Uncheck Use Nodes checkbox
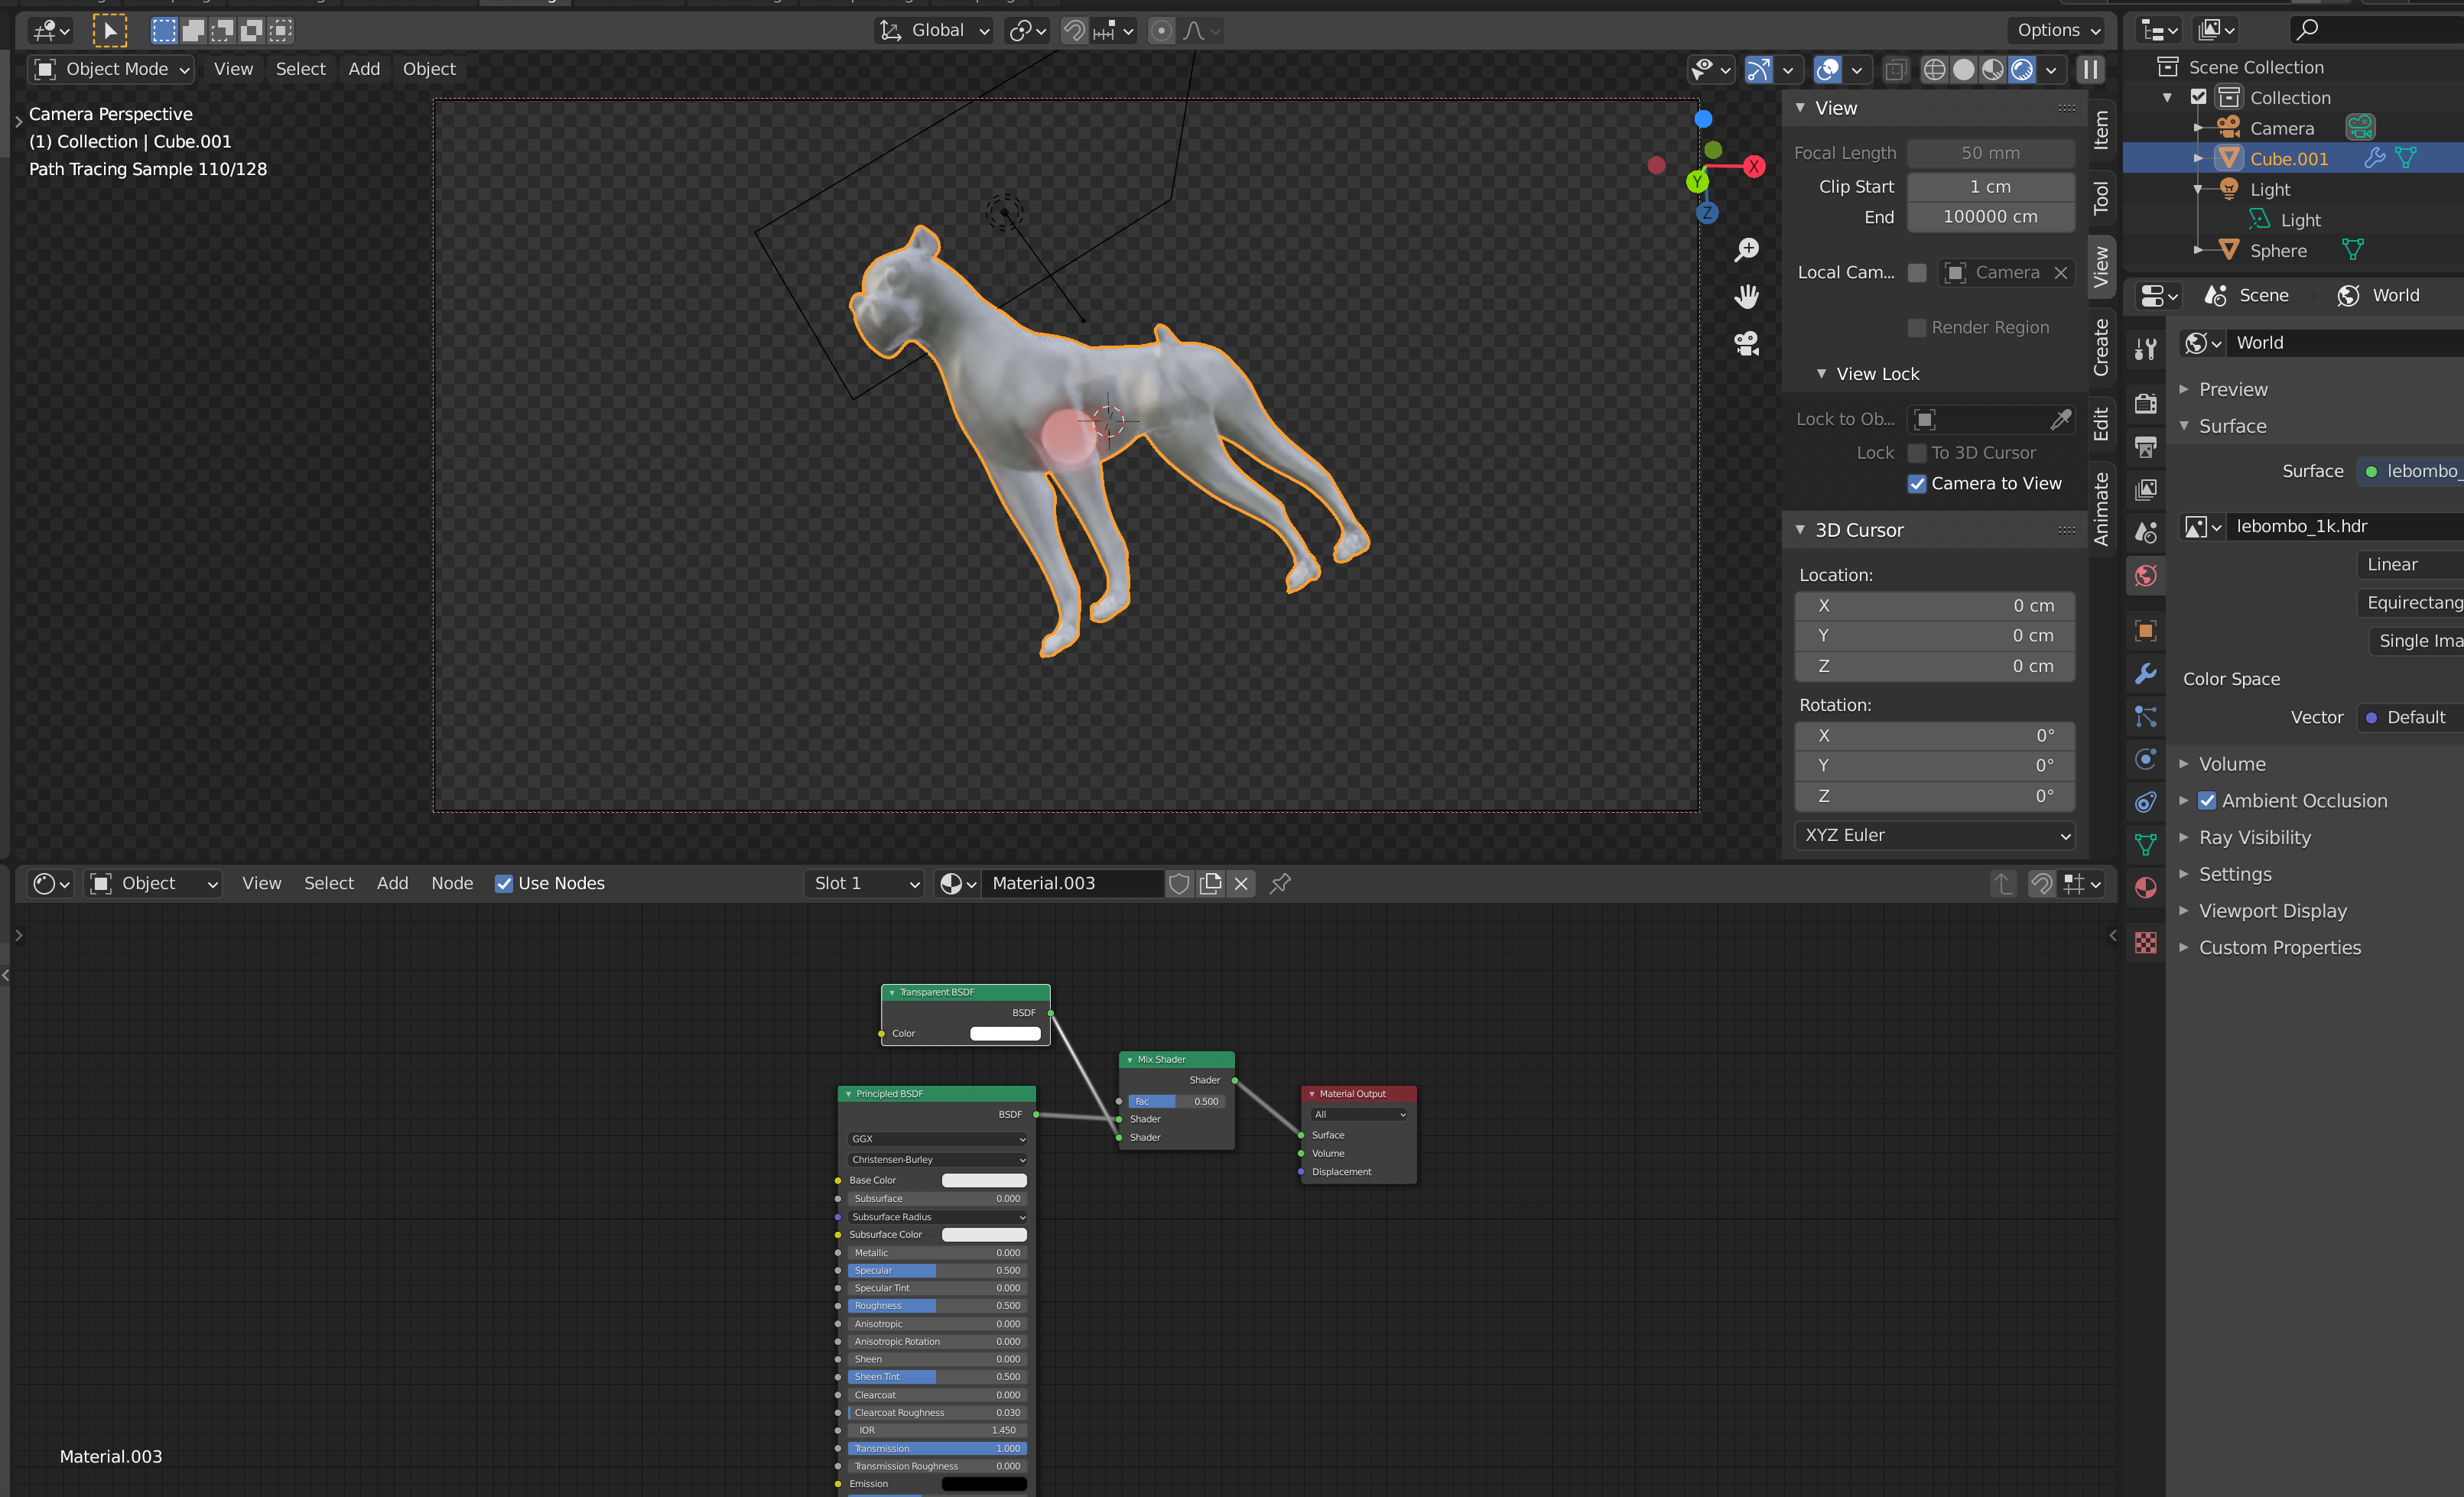 [504, 883]
